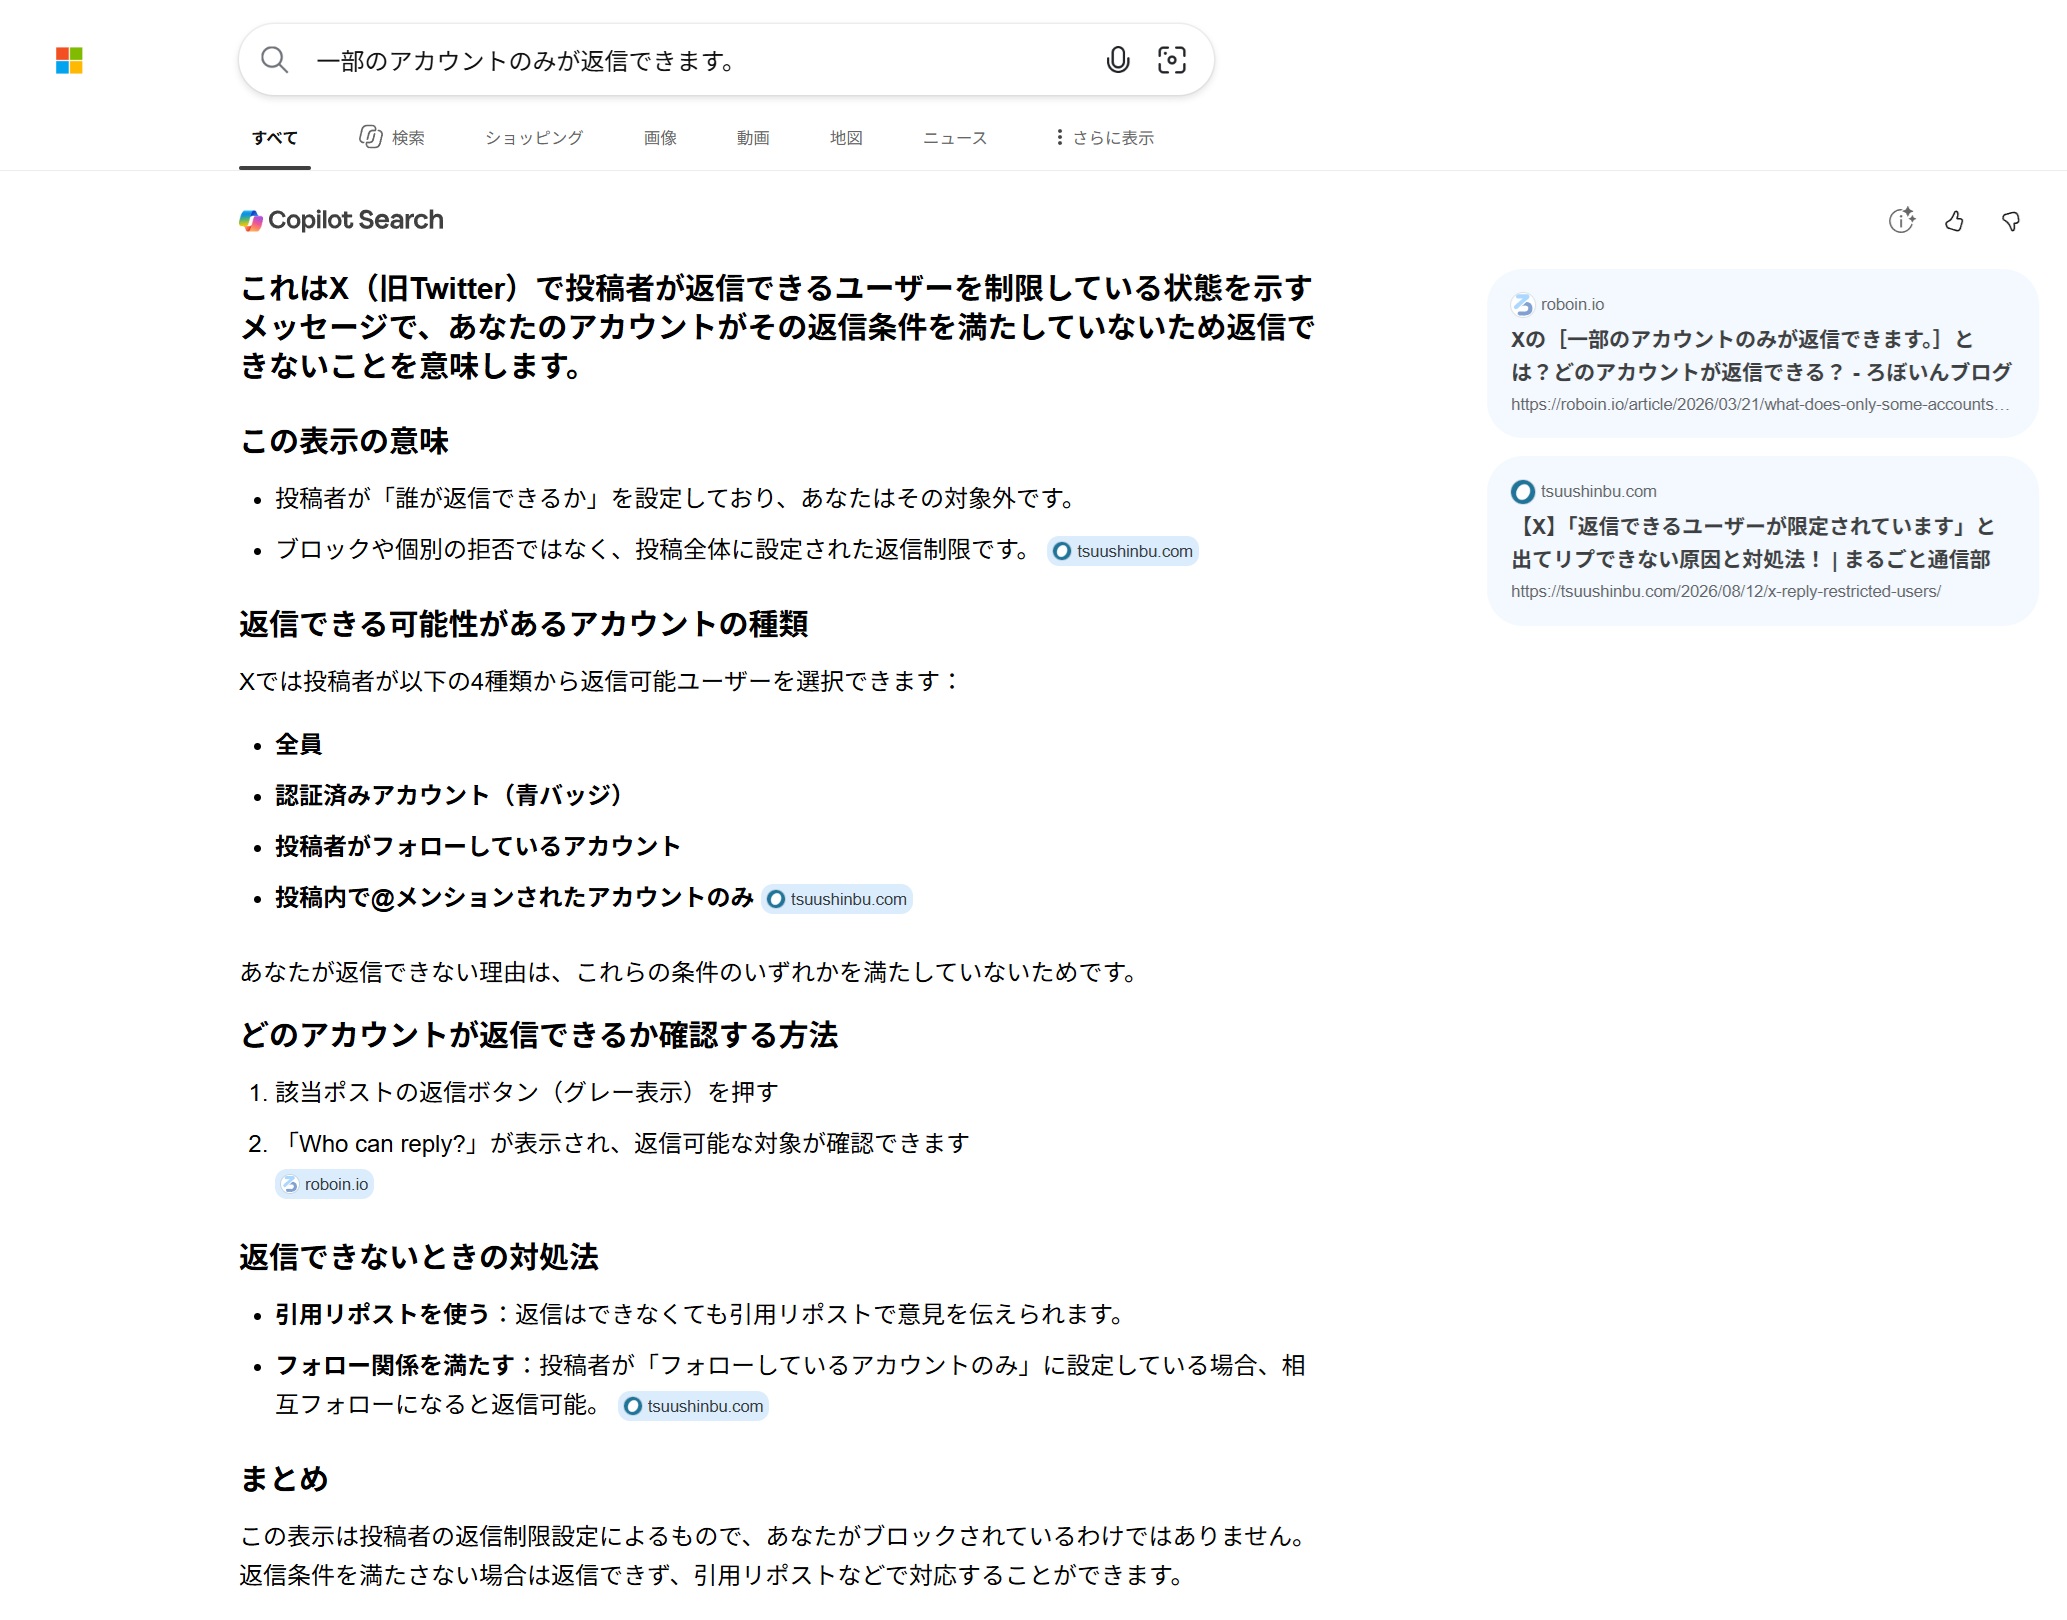
Task: Click the Microsoft logo icon
Action: (x=69, y=61)
